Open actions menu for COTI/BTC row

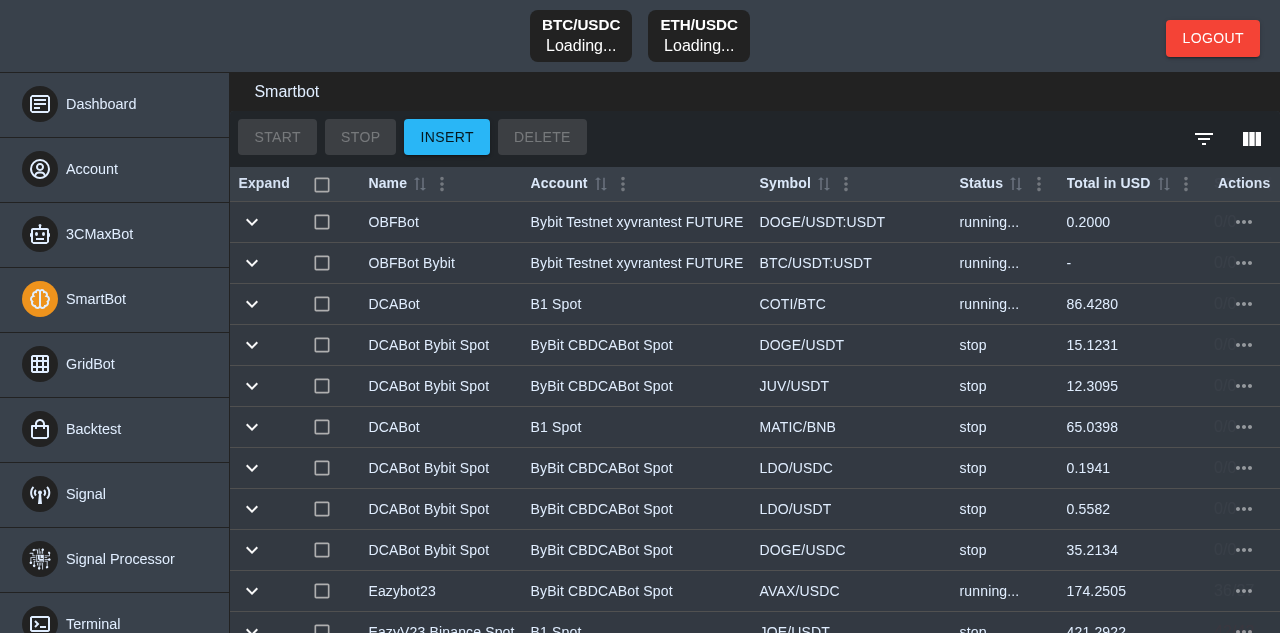(x=1244, y=304)
